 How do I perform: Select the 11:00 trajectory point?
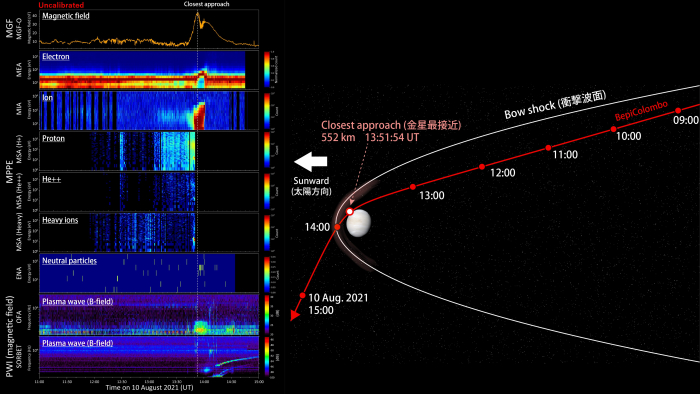548,148
